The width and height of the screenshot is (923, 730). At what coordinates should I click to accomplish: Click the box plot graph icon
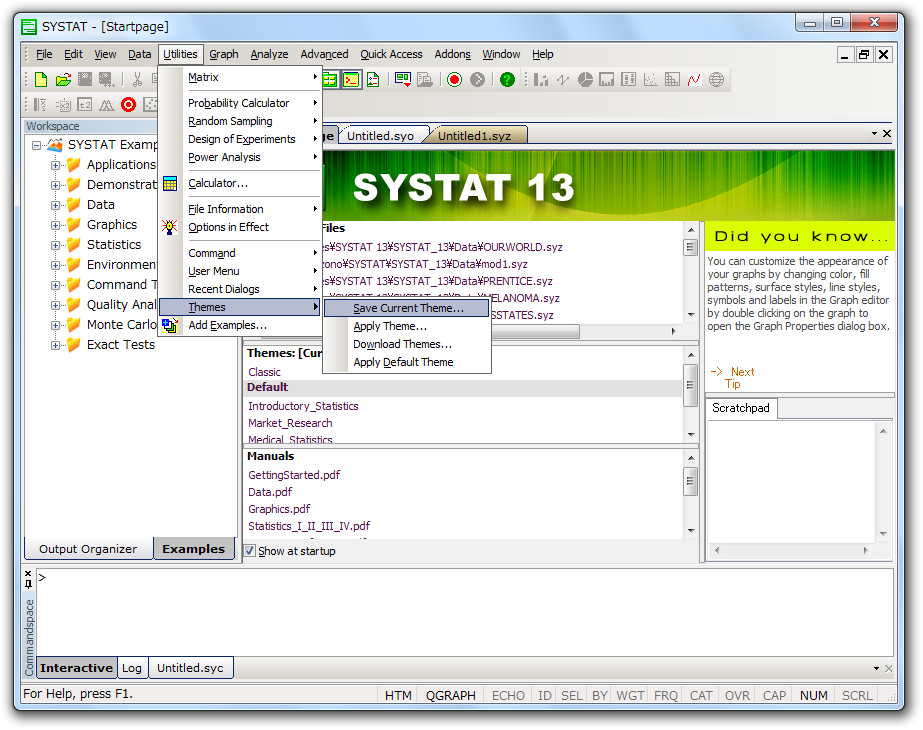[629, 79]
